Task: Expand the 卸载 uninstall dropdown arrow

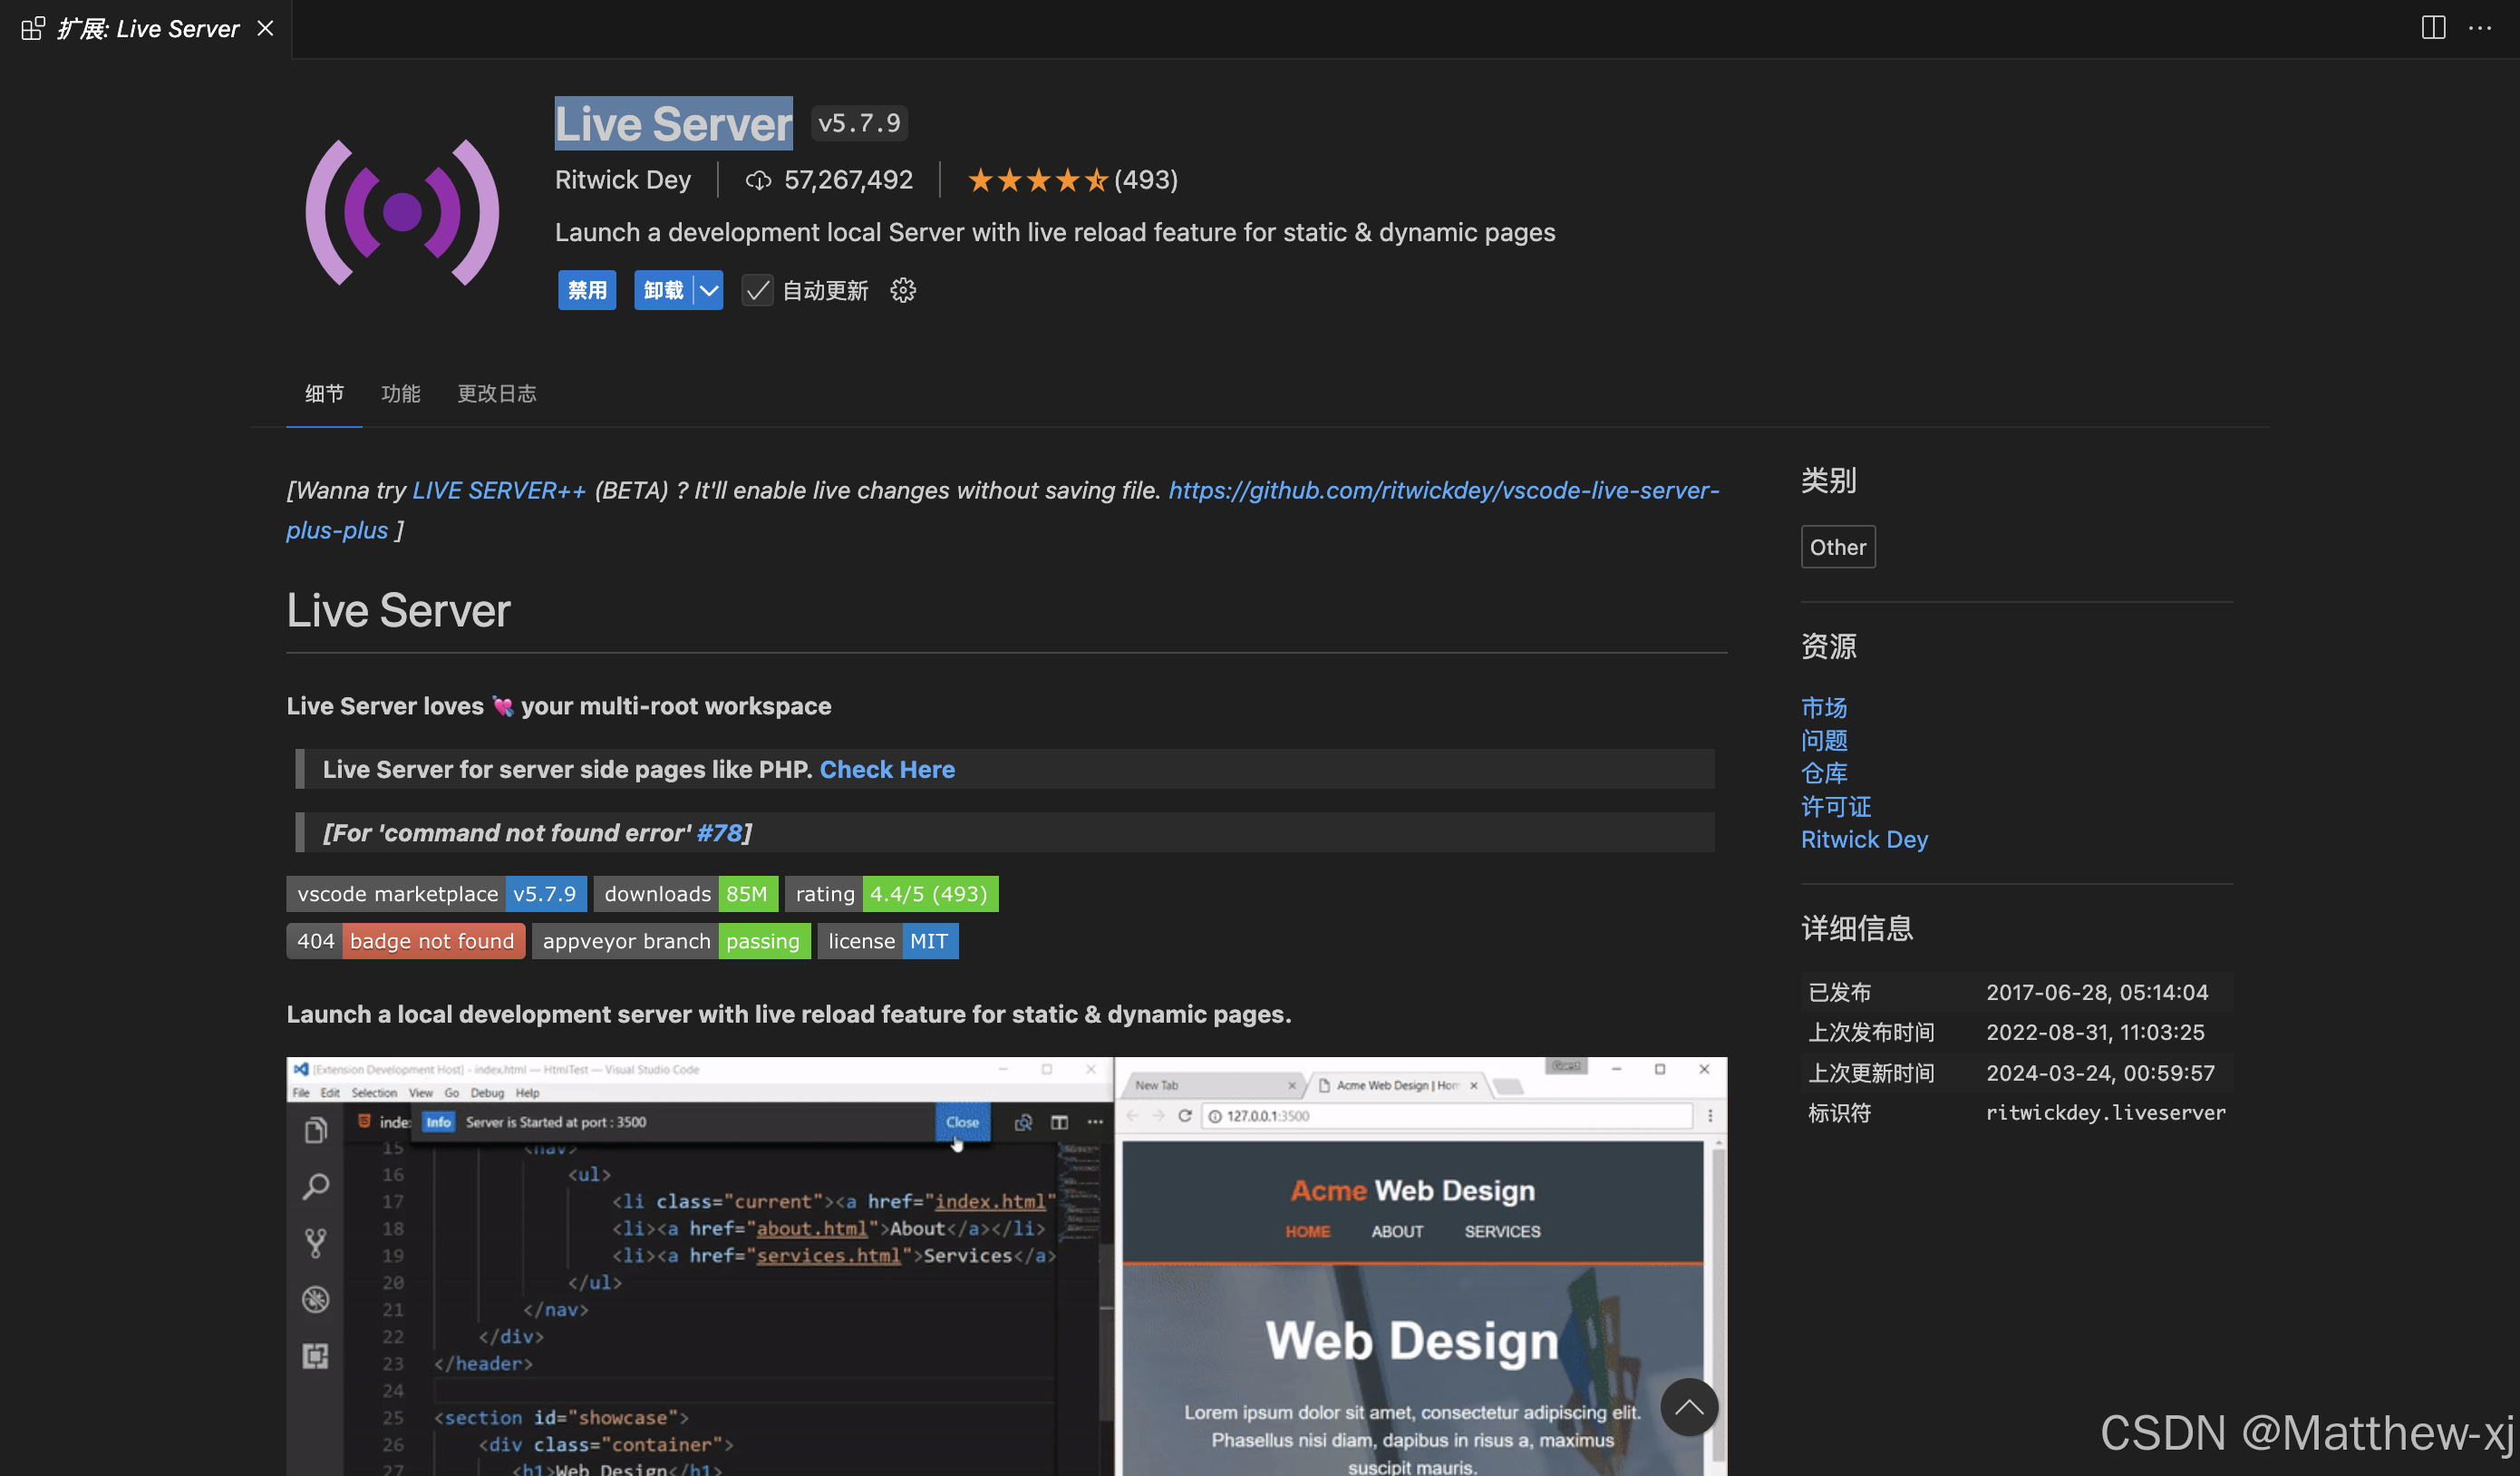Action: click(x=709, y=291)
